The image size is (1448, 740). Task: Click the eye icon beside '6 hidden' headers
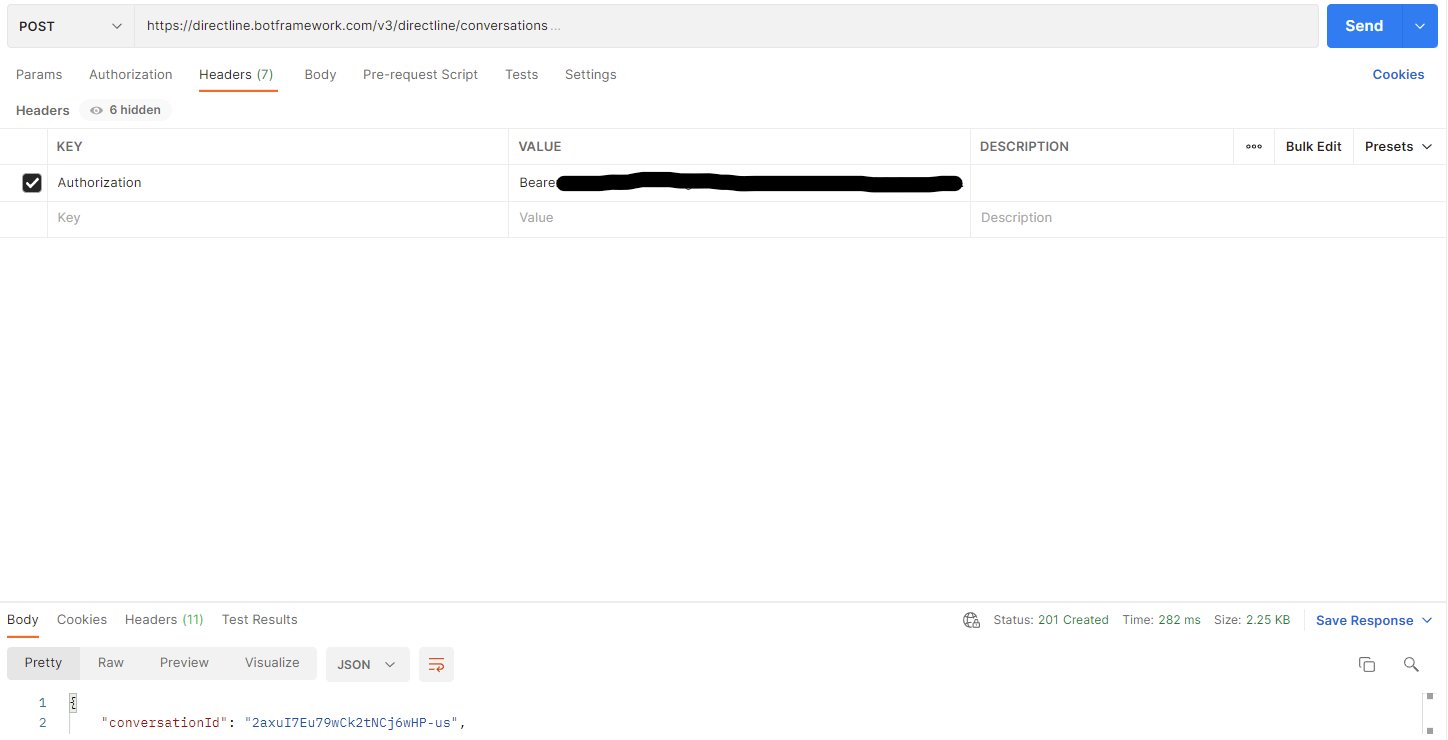click(95, 110)
